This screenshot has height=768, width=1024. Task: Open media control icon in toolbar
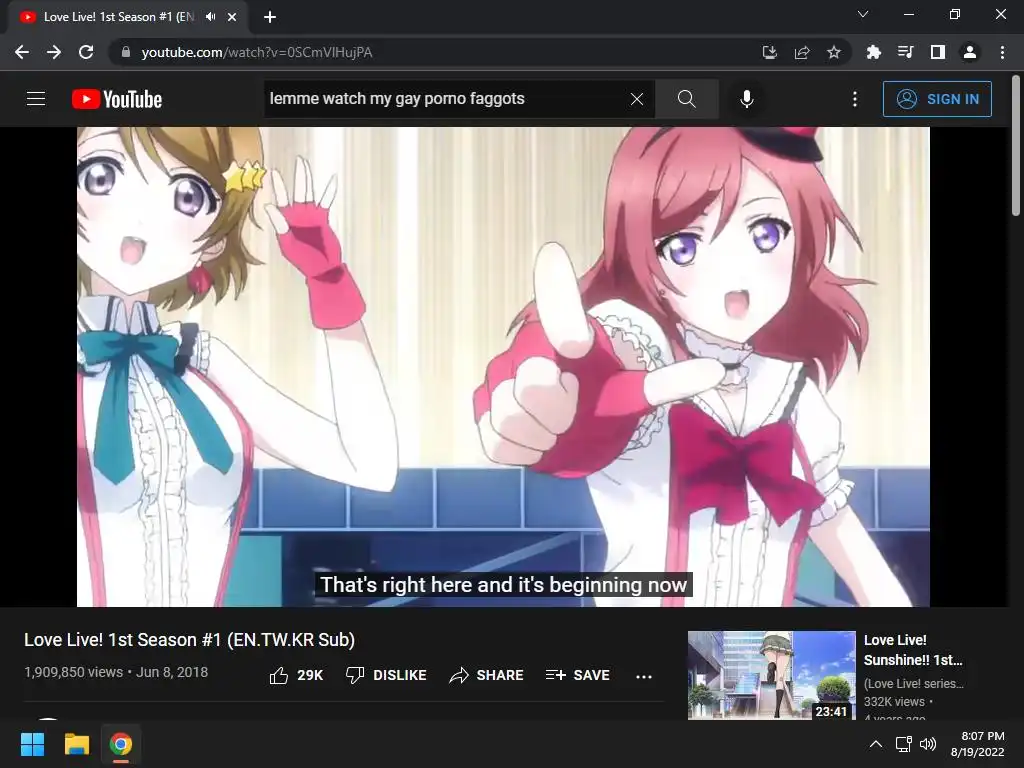906,52
